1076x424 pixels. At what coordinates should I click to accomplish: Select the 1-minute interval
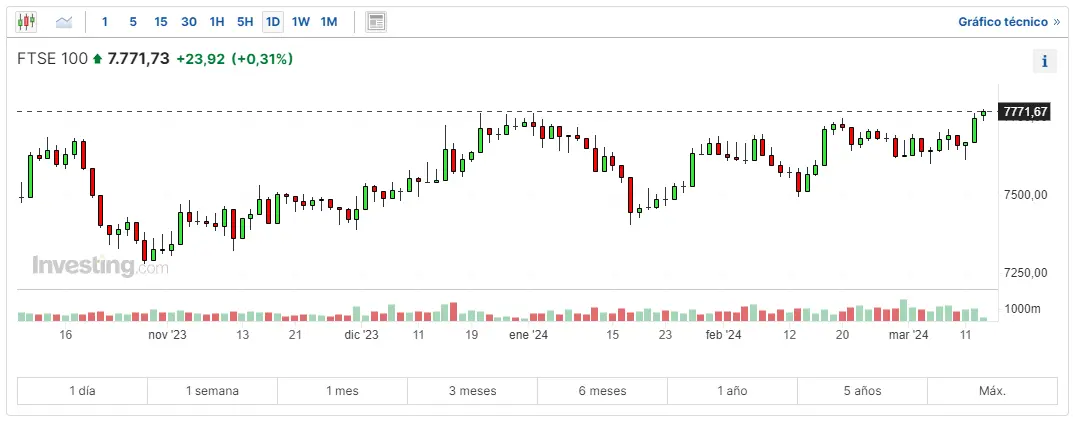(x=105, y=21)
